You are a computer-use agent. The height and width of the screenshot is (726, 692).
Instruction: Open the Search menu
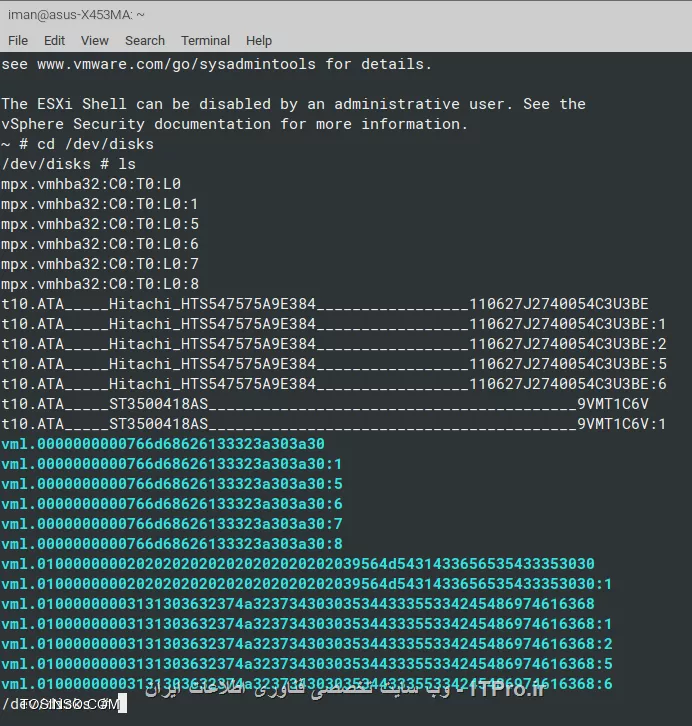coord(145,41)
